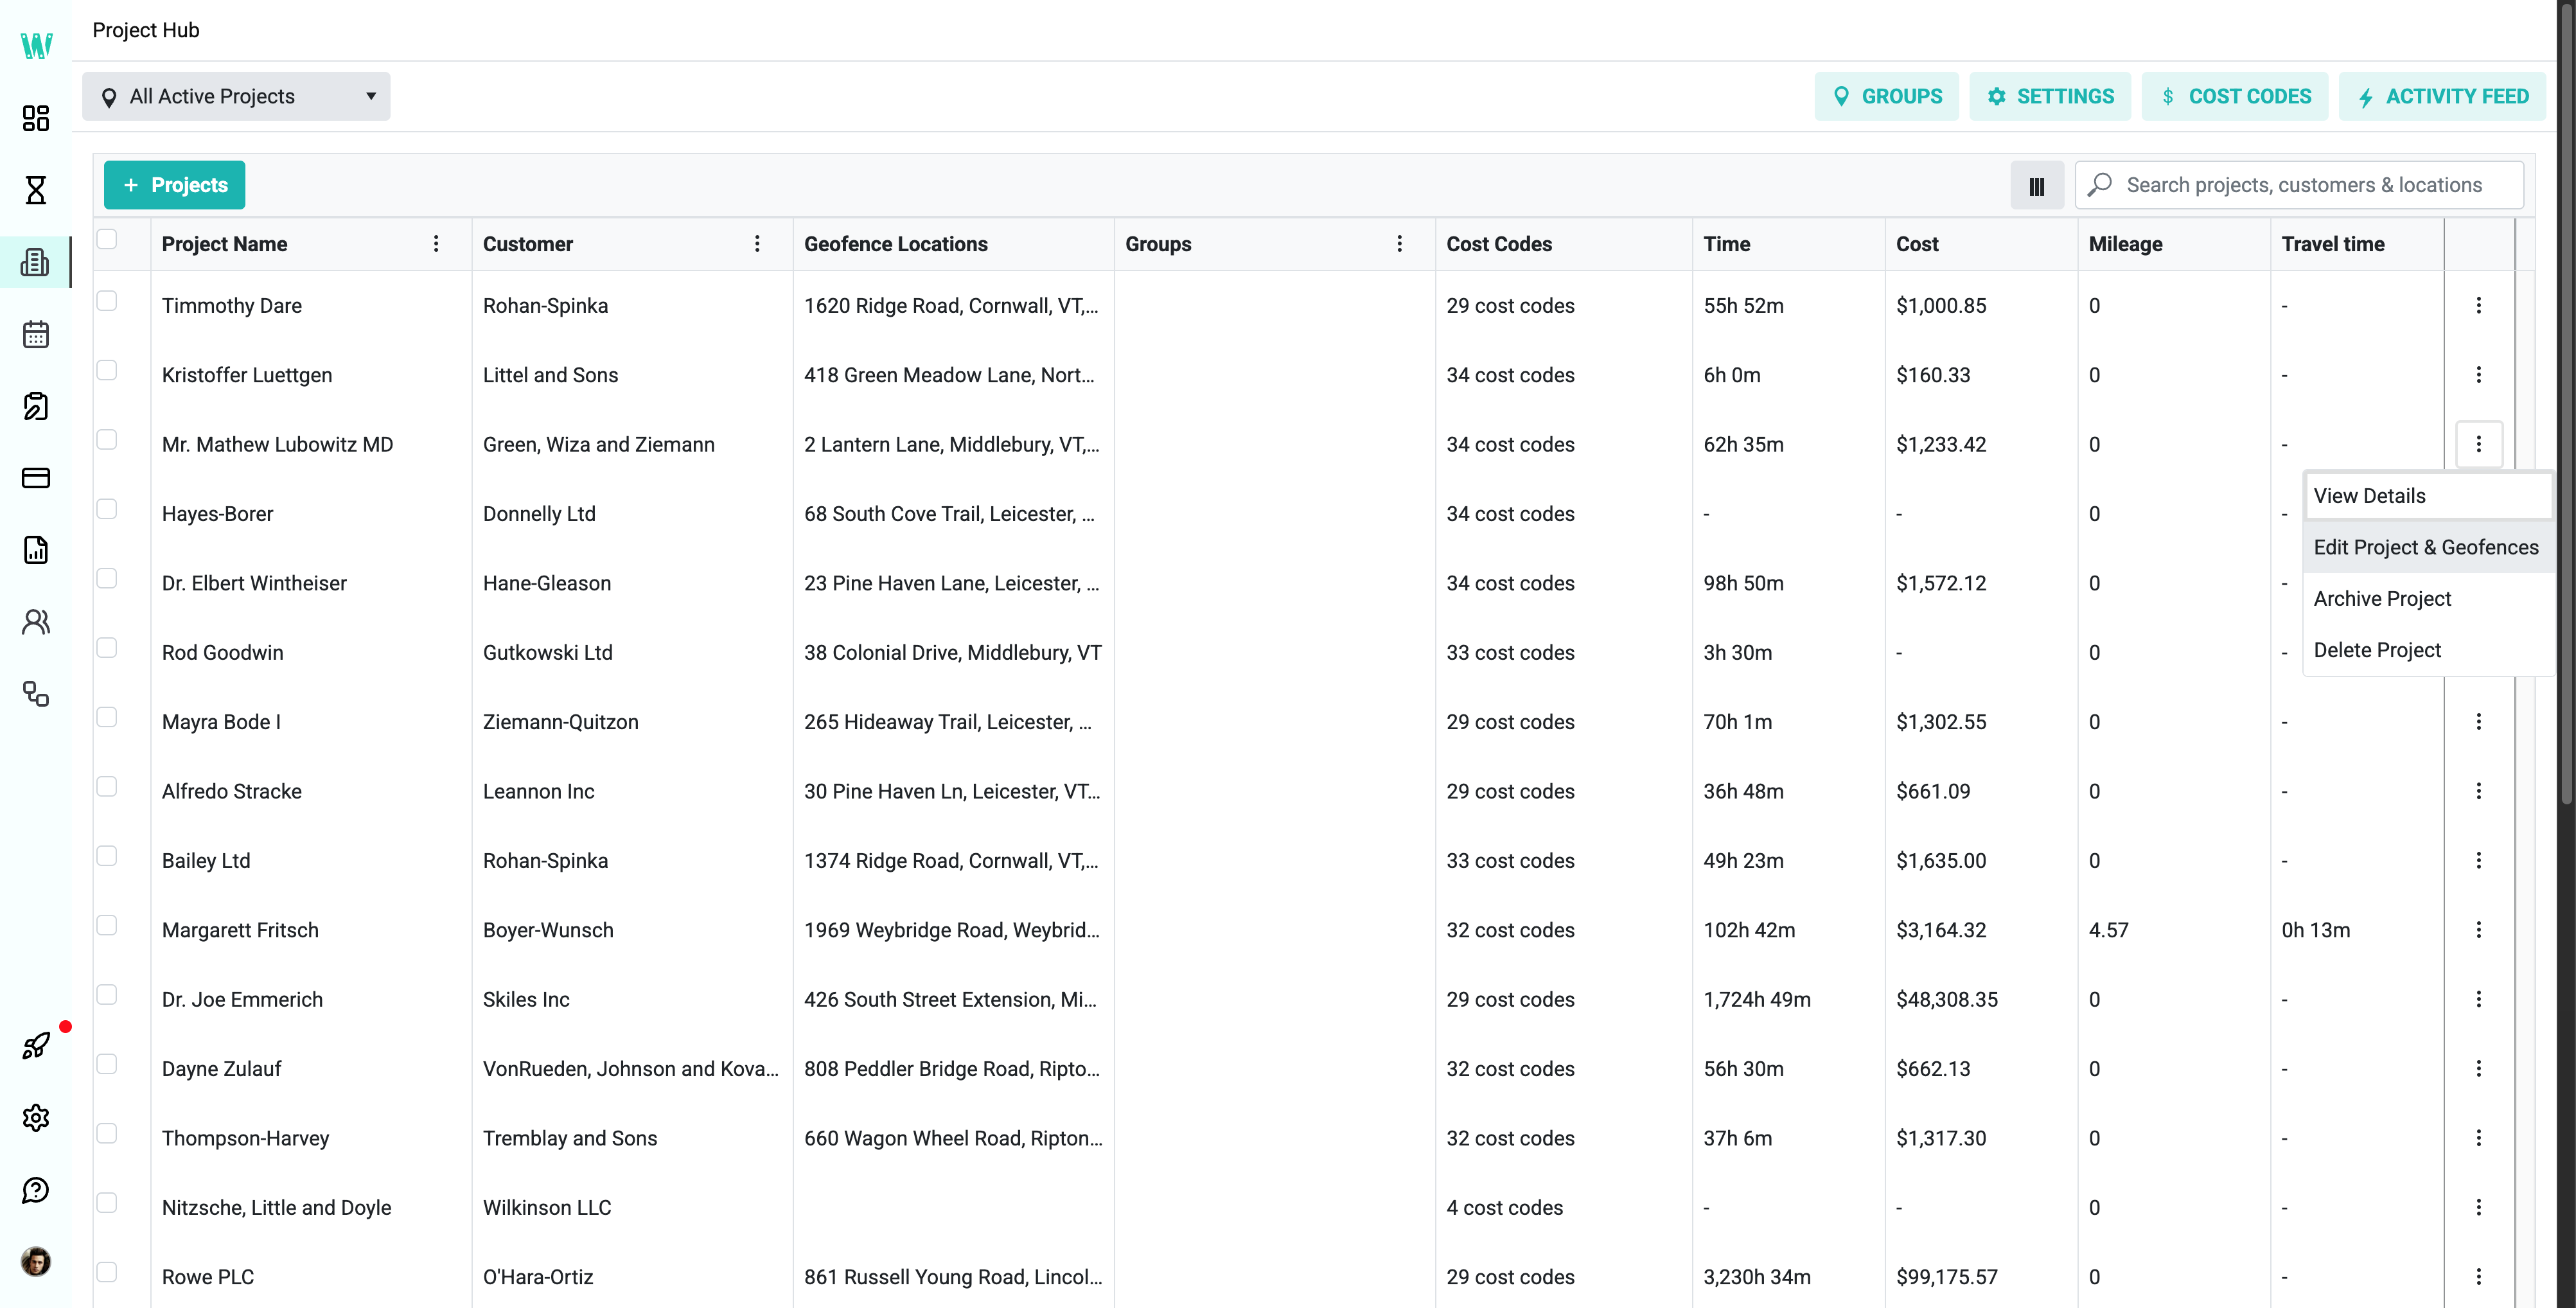Open the payroll card icon in sidebar
The width and height of the screenshot is (2576, 1308).
click(x=36, y=478)
